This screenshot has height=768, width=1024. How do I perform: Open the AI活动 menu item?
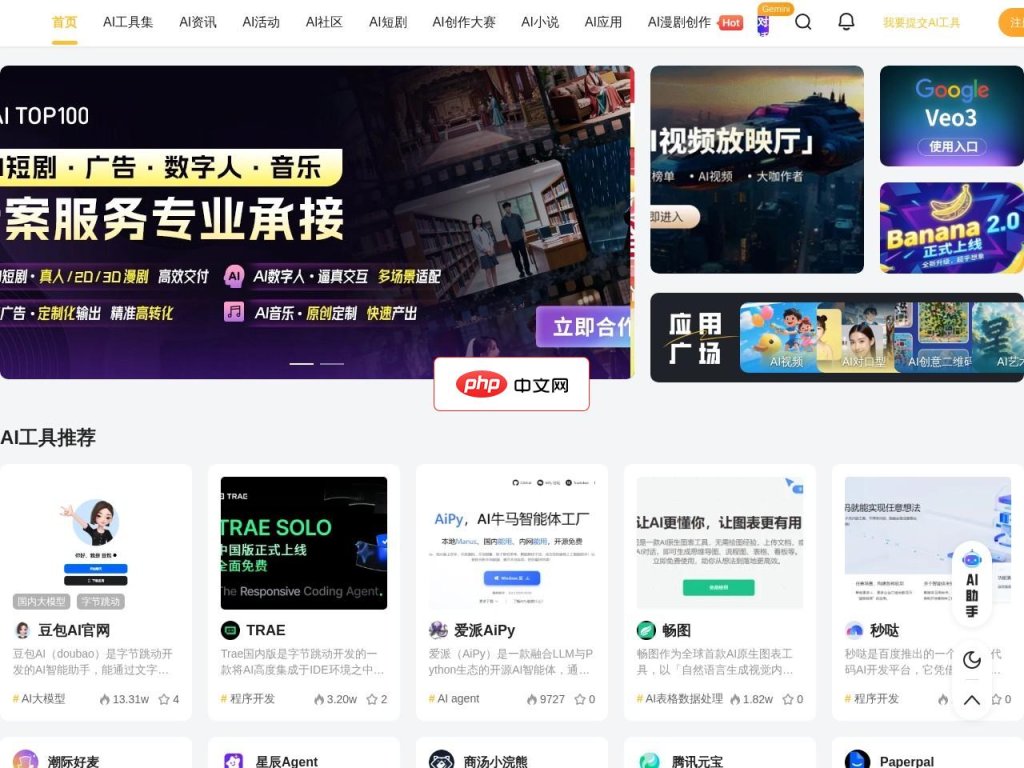pos(261,22)
